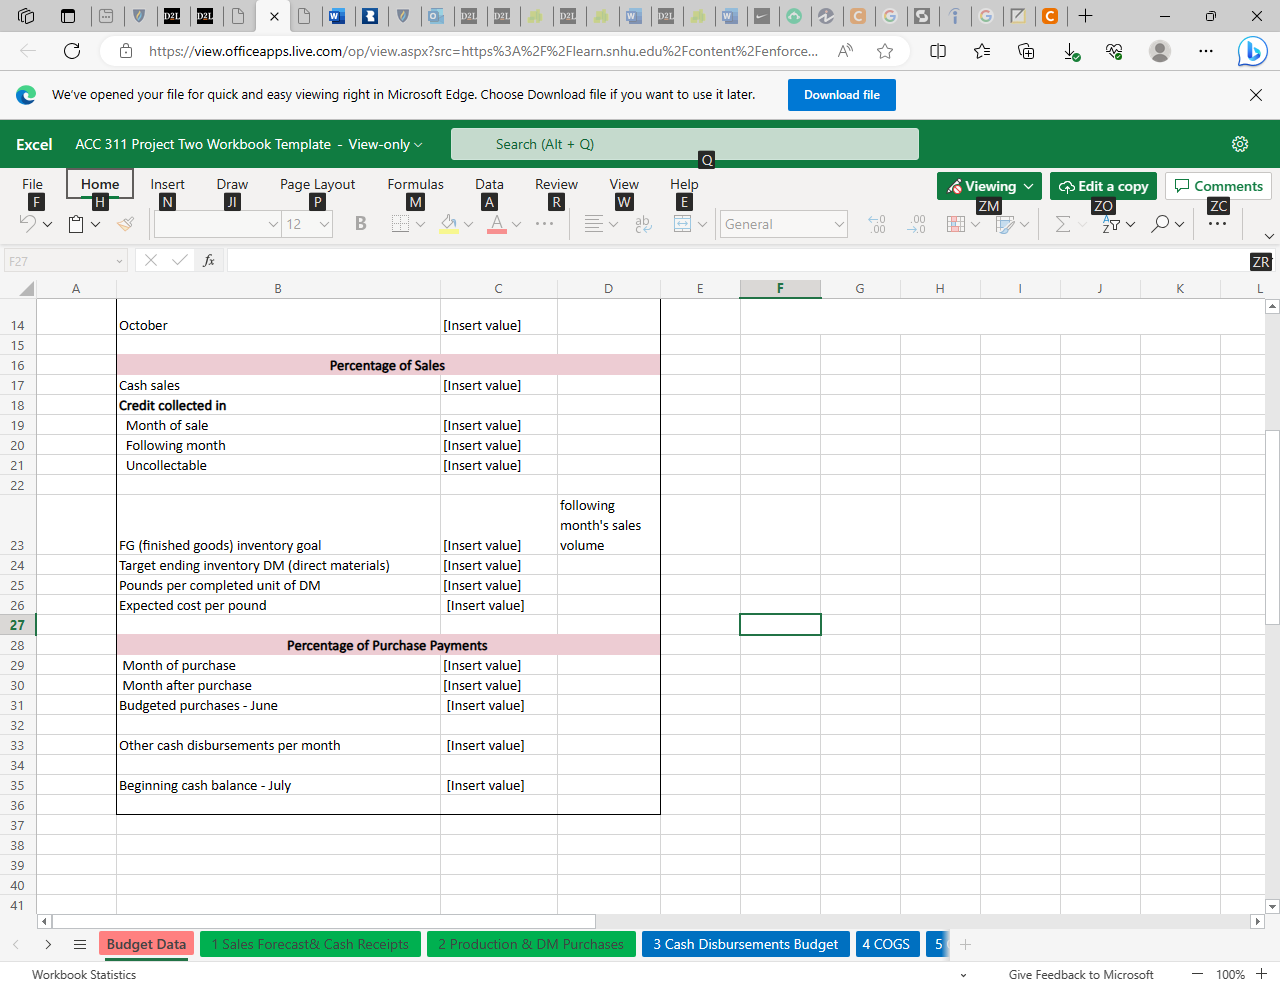1280x984 pixels.
Task: Click the zoom in plus button
Action: coord(1262,974)
